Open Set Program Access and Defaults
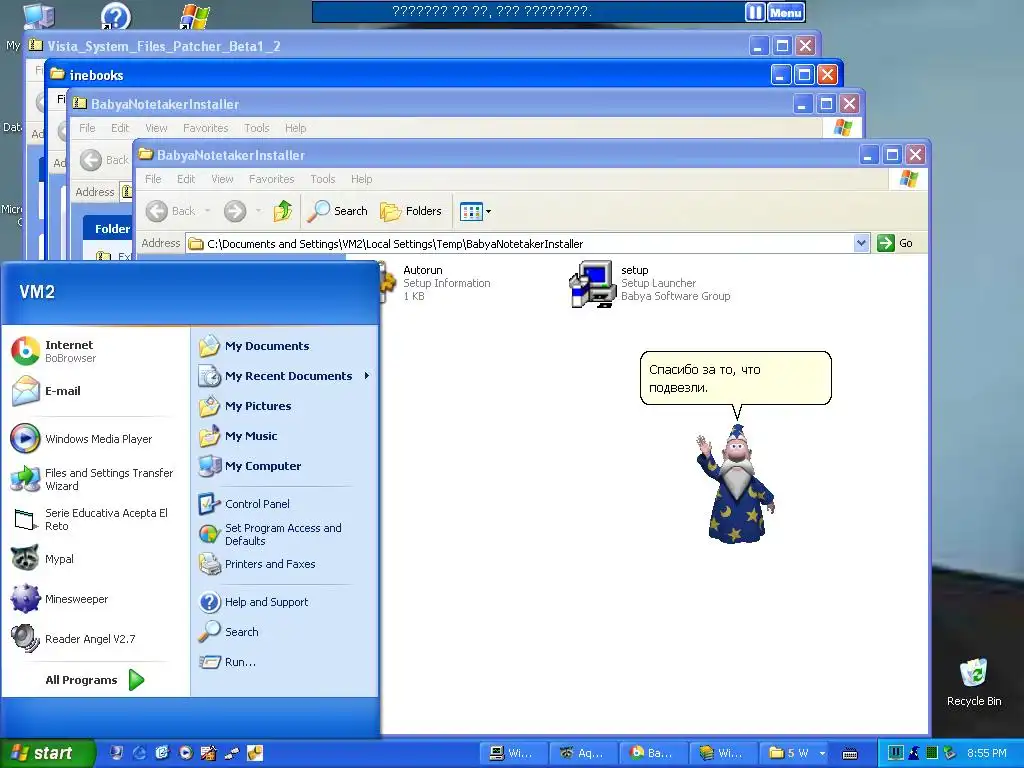 pos(285,534)
